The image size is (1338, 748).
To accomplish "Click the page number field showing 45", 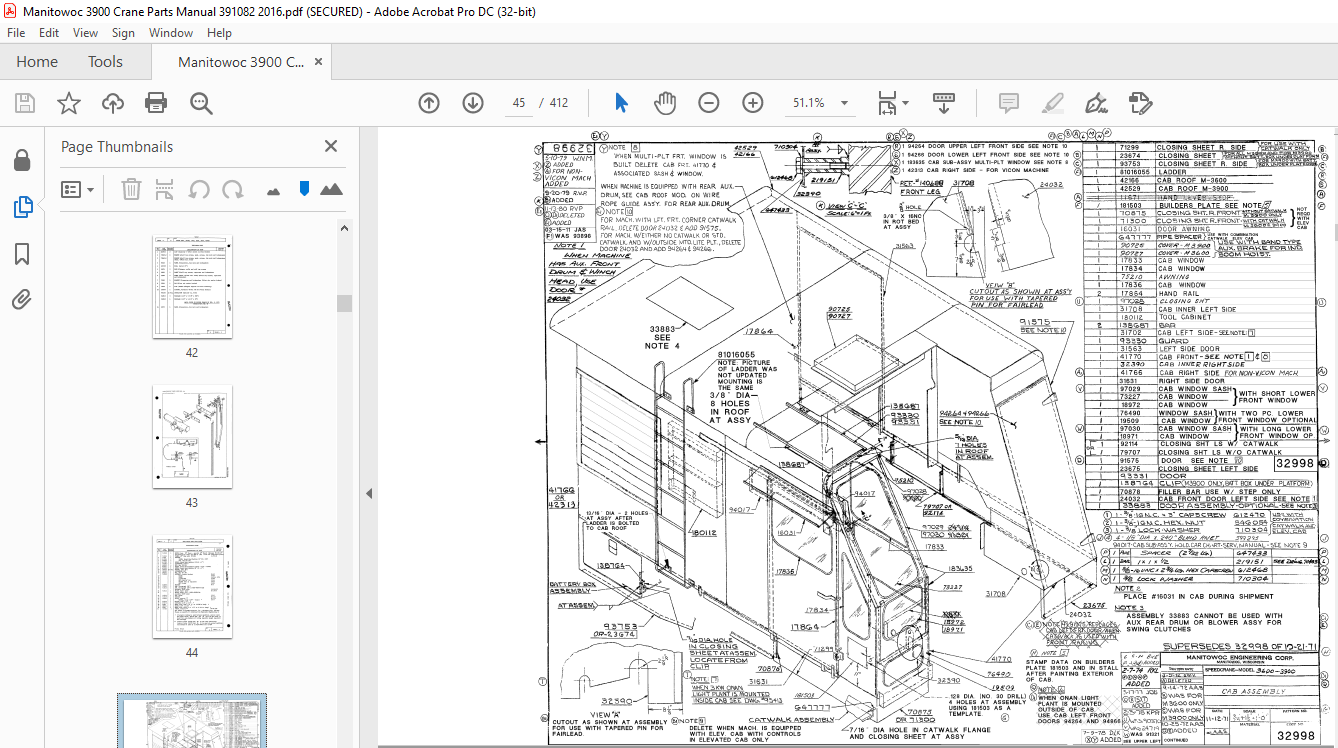I will pyautogui.click(x=518, y=103).
